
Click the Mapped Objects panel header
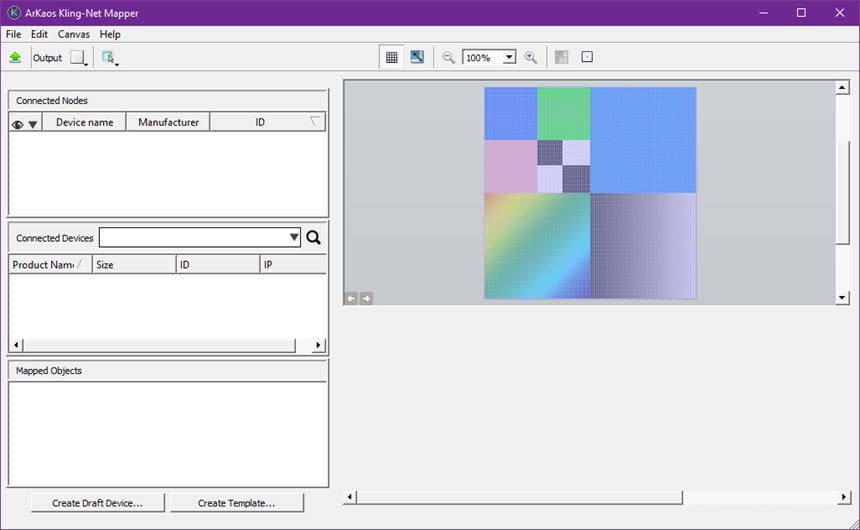168,371
